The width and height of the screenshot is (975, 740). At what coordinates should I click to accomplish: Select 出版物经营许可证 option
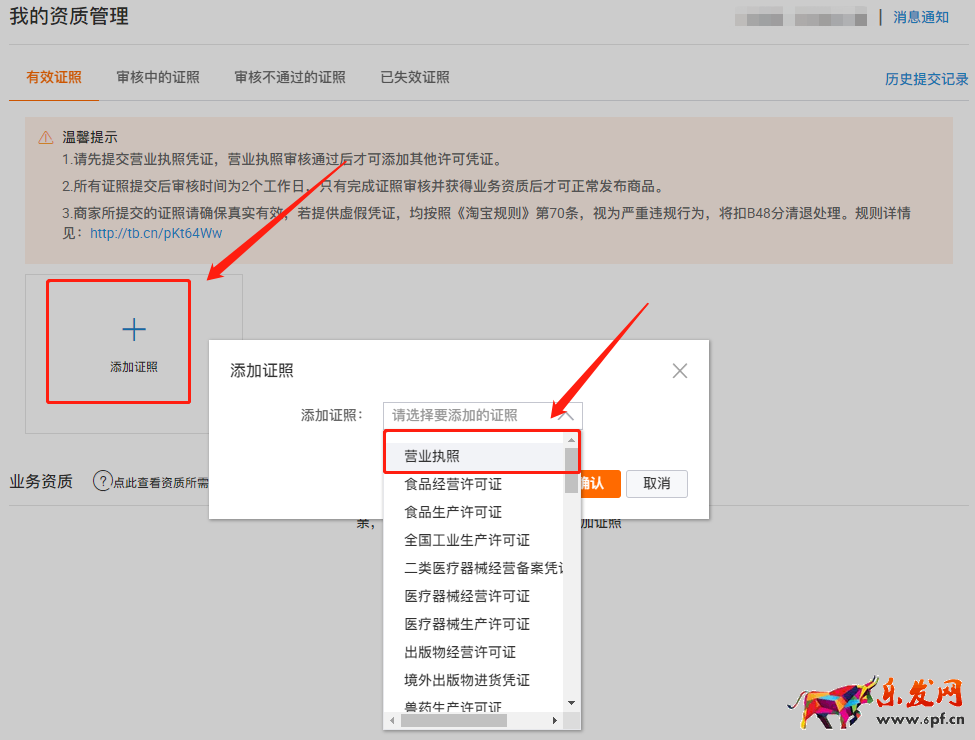coord(460,652)
